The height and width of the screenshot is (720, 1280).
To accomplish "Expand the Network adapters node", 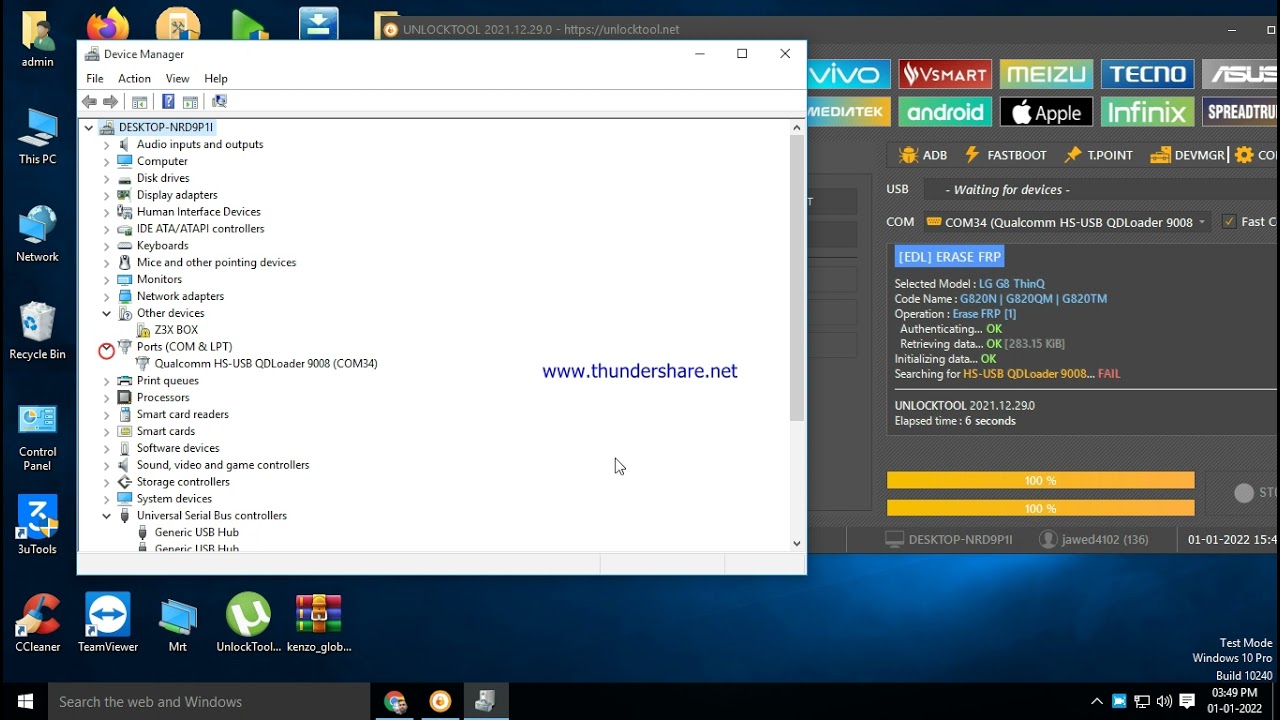I will pyautogui.click(x=107, y=296).
